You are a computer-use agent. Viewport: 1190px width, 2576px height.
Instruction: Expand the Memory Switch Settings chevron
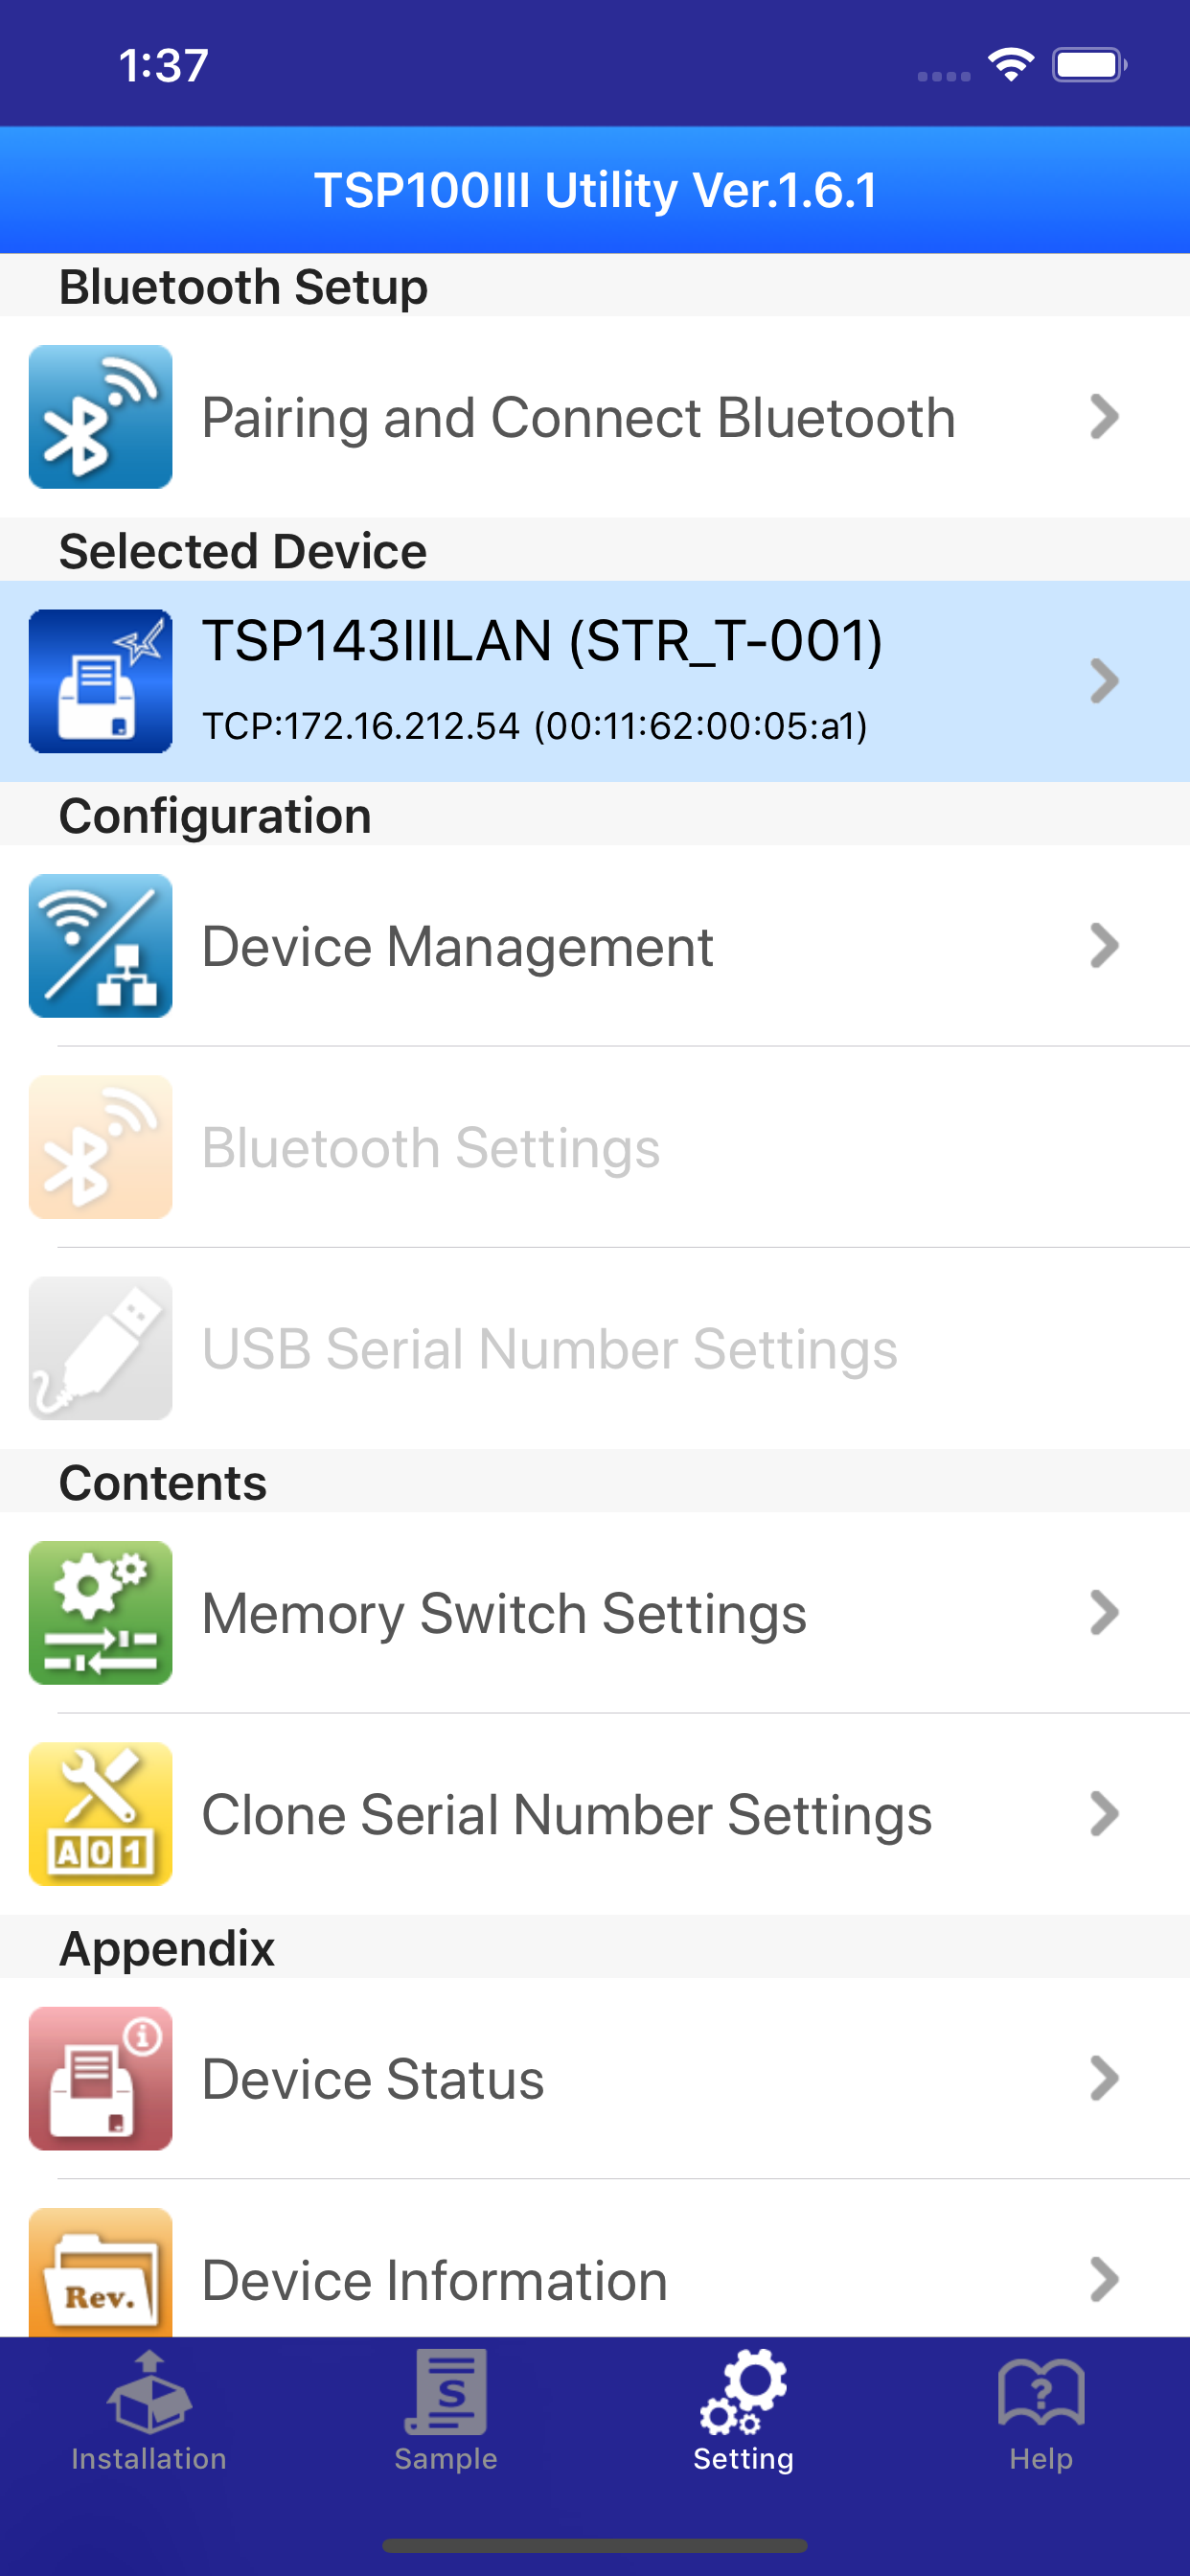(1103, 1612)
